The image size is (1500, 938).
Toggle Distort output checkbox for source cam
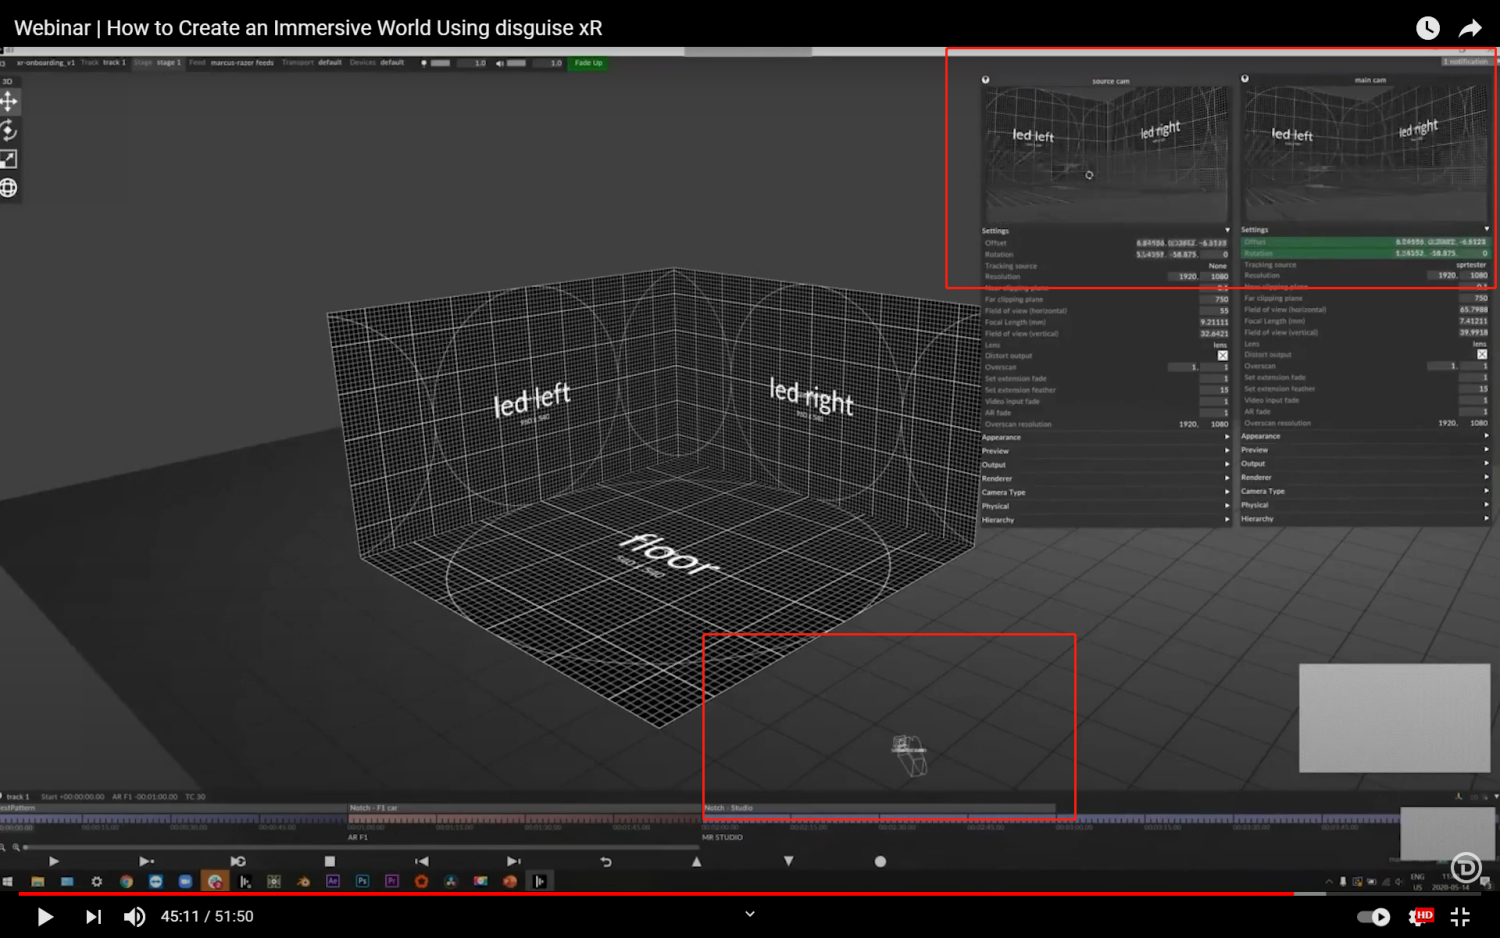tap(1222, 356)
